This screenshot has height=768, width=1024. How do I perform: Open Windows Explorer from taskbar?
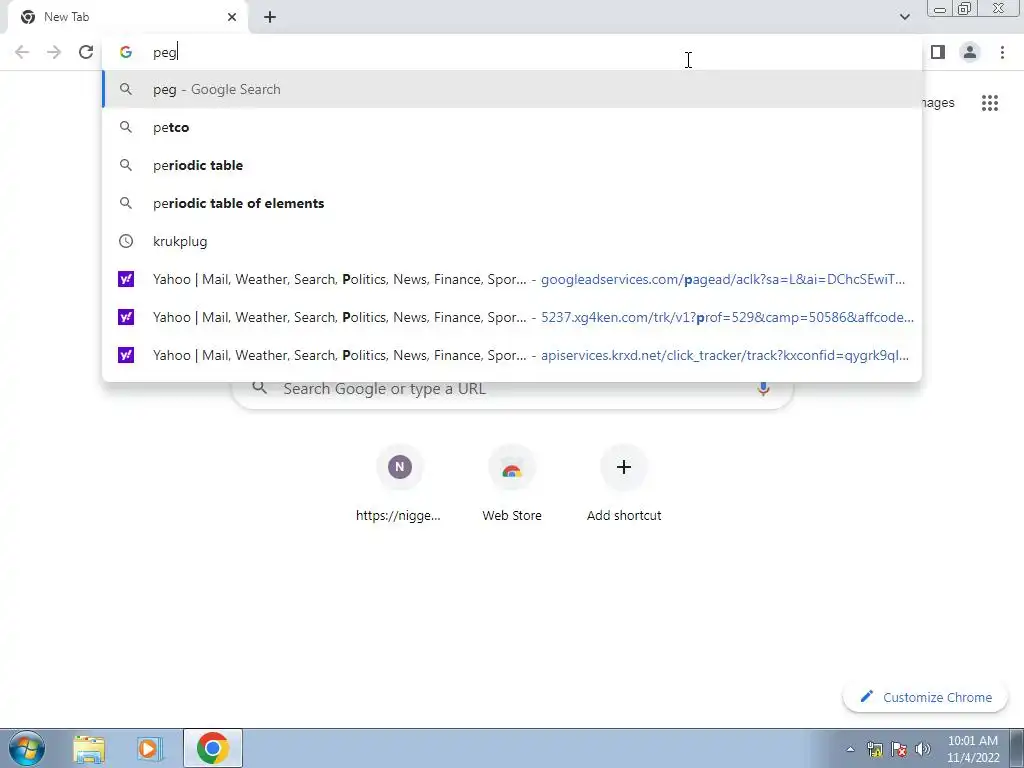(x=89, y=749)
